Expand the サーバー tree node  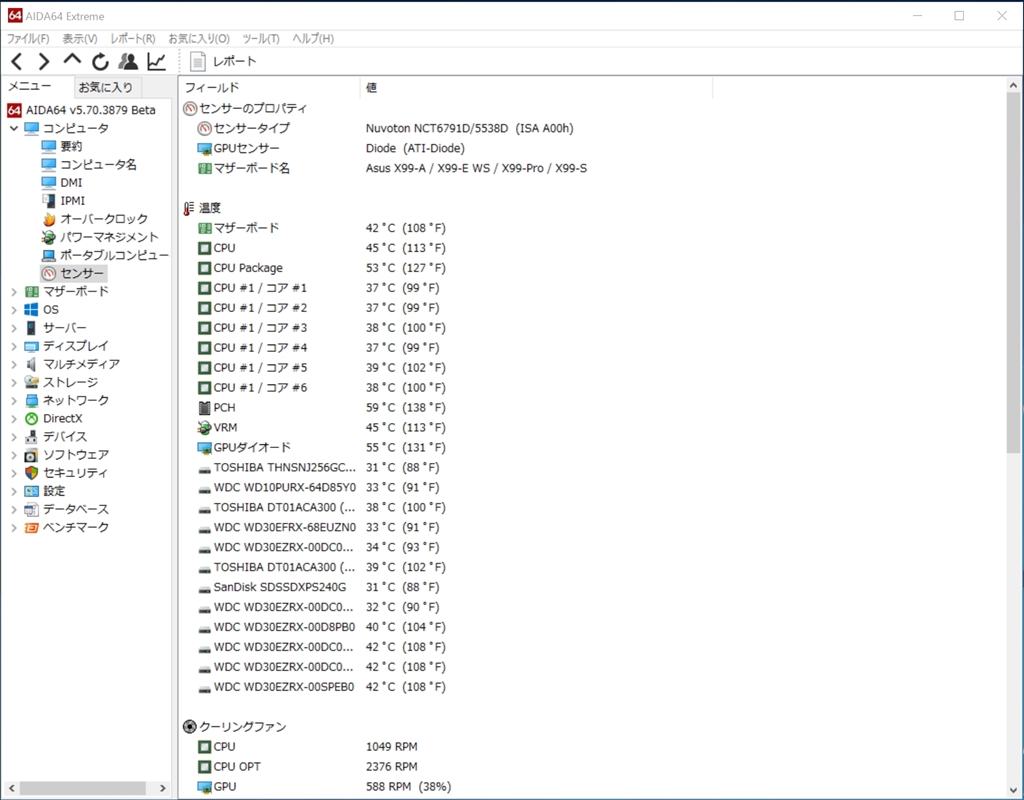(x=14, y=328)
